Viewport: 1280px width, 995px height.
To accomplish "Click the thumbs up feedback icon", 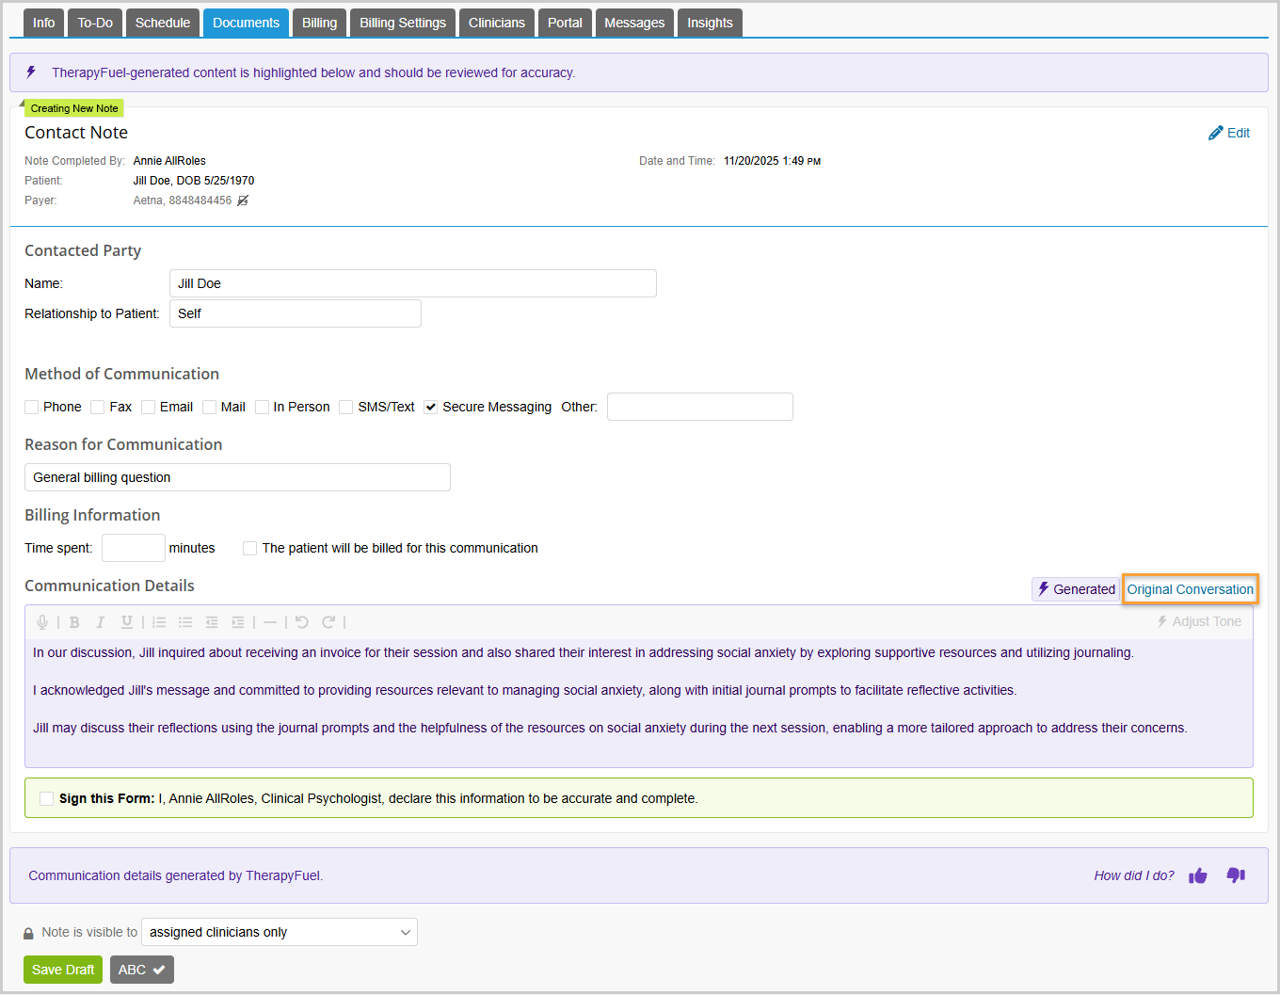I will tap(1198, 876).
